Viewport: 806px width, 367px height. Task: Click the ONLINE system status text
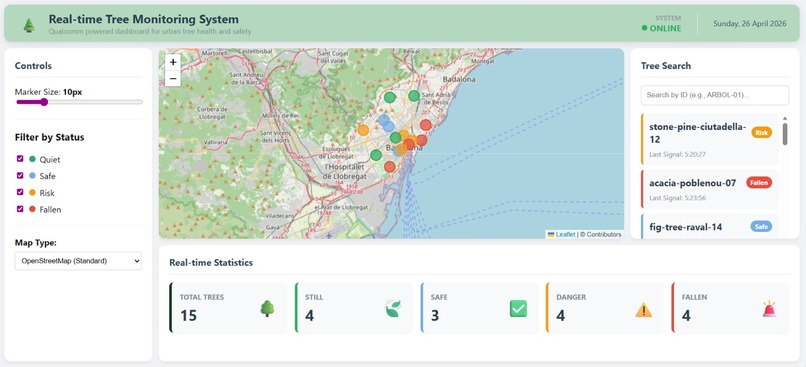tap(666, 28)
